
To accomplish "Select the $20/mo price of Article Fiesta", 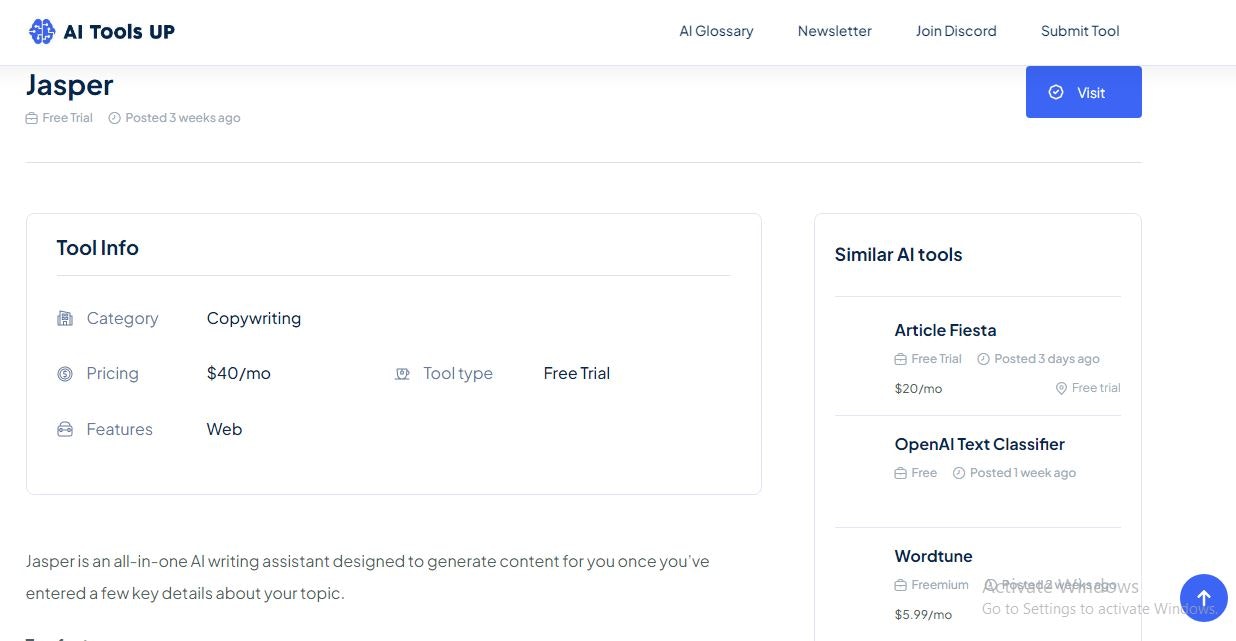I will (x=918, y=388).
